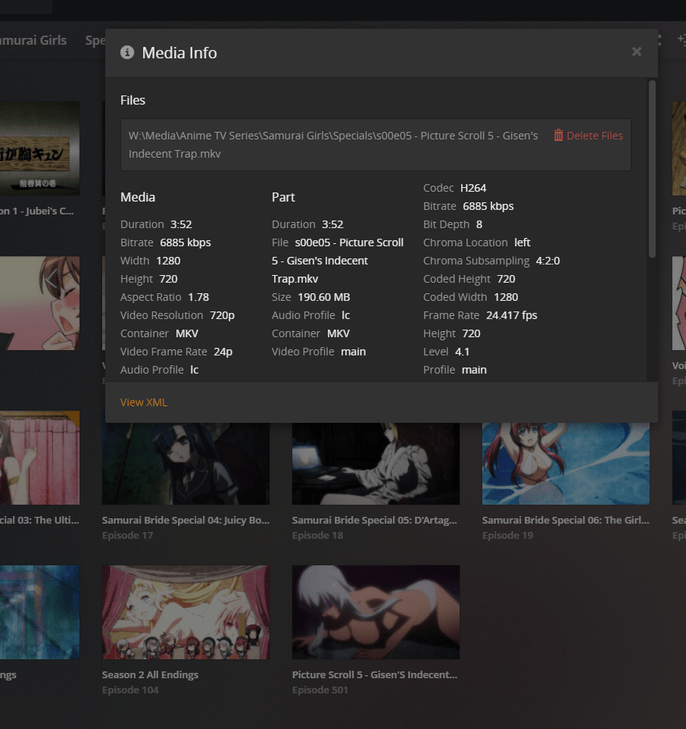Open the Season 2 All Endings thumbnail
The width and height of the screenshot is (686, 729).
185,612
